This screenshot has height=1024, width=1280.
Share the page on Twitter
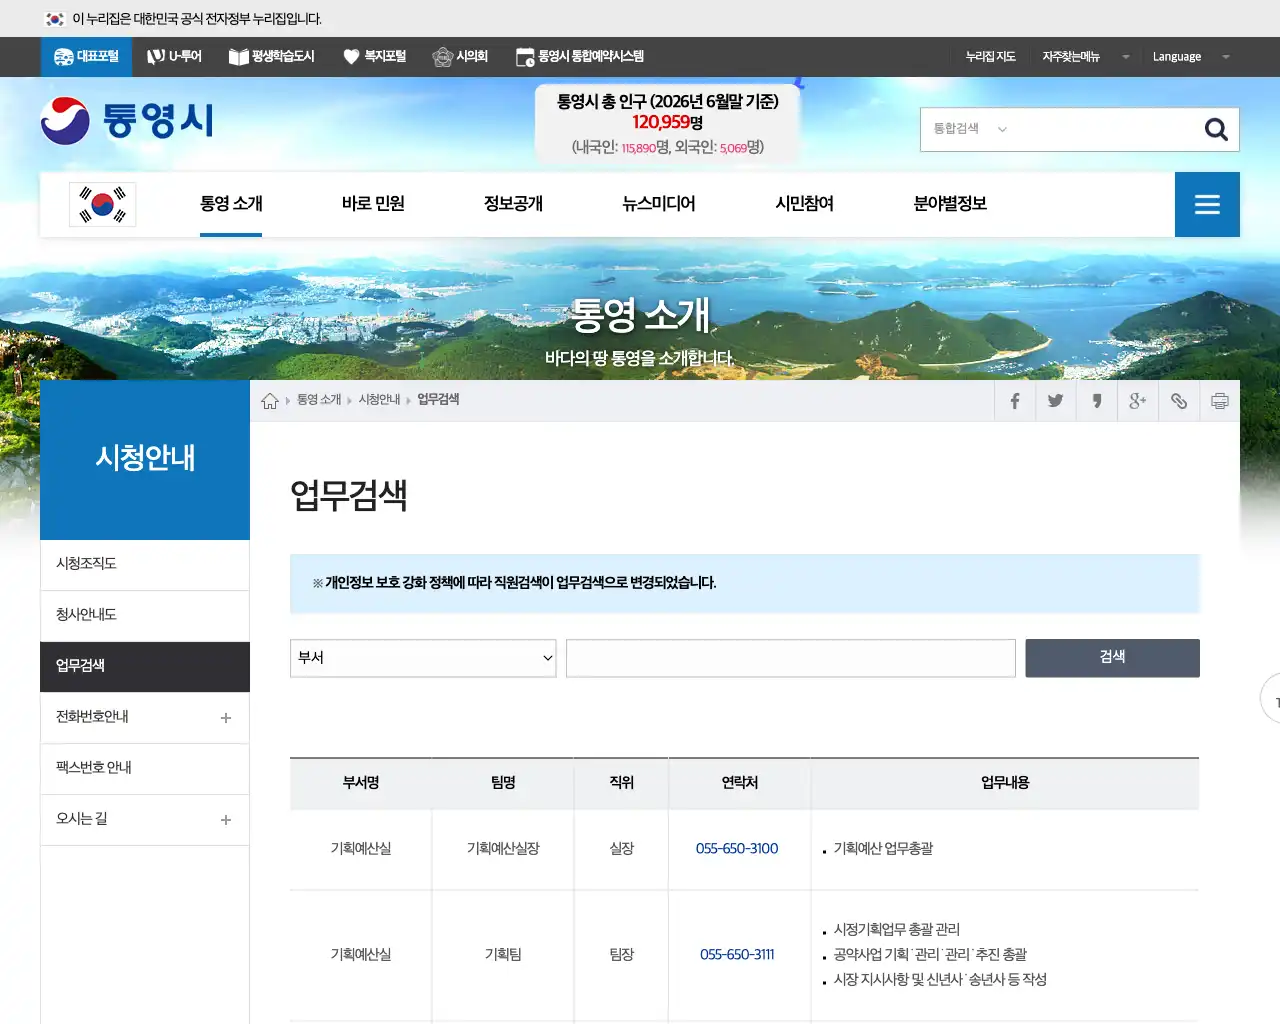coord(1055,401)
